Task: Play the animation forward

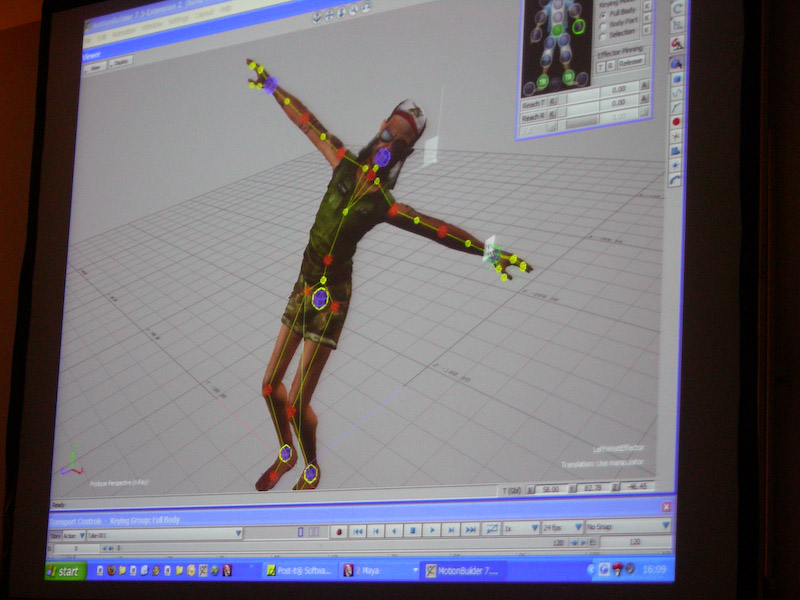Action: pos(432,530)
